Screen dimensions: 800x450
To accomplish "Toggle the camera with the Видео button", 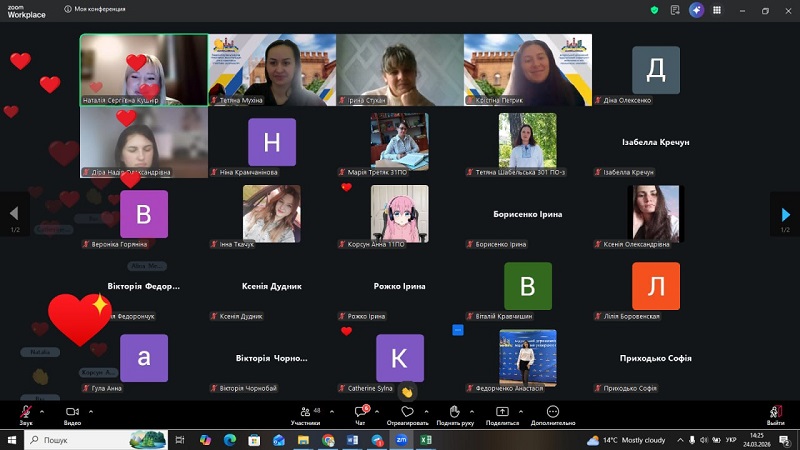I will (x=72, y=412).
